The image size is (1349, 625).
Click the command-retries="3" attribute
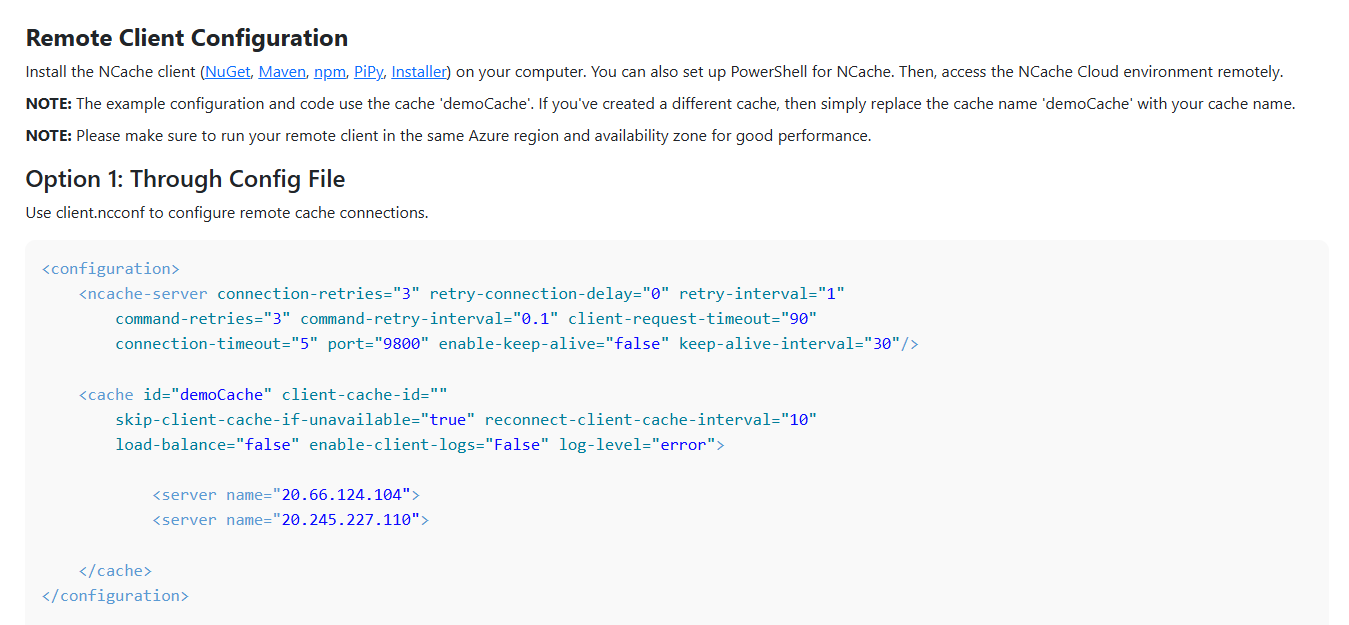pyautogui.click(x=203, y=318)
